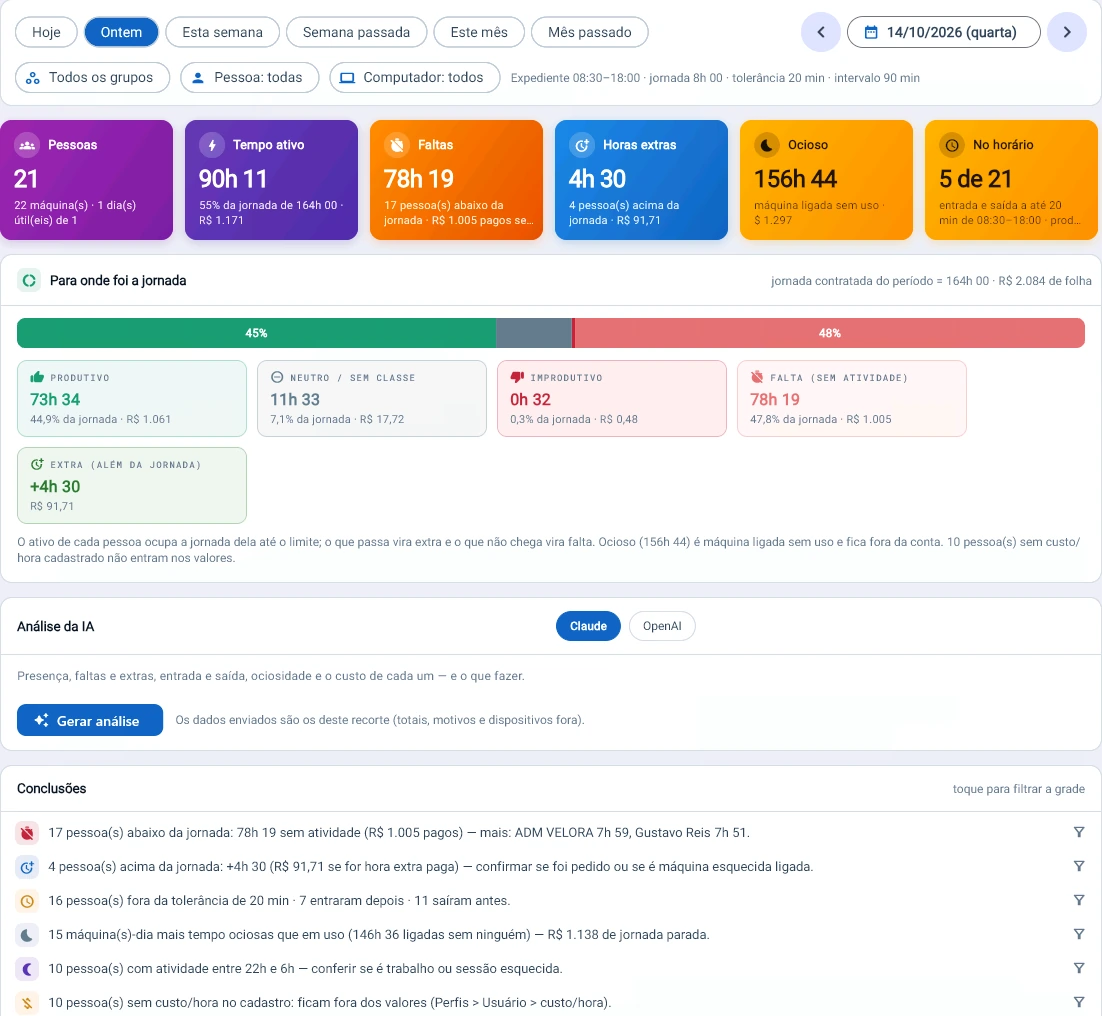Select the Hoje period tab
The width and height of the screenshot is (1102, 1016).
[46, 32]
